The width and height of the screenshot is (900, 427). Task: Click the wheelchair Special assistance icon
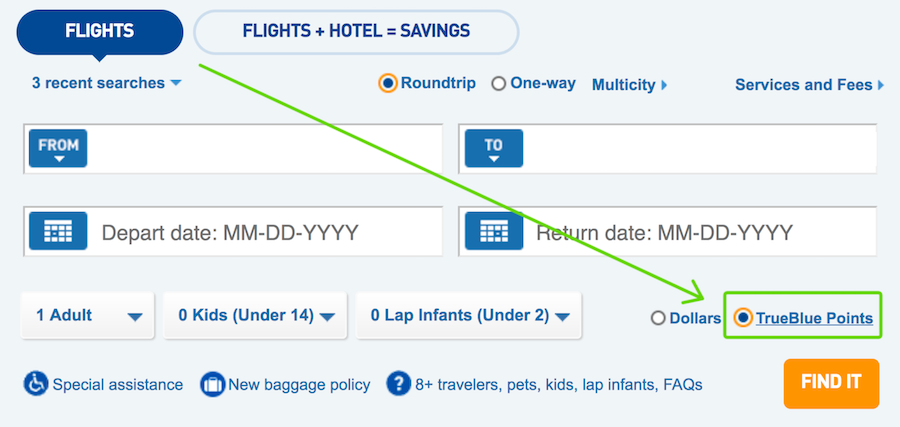pos(36,384)
